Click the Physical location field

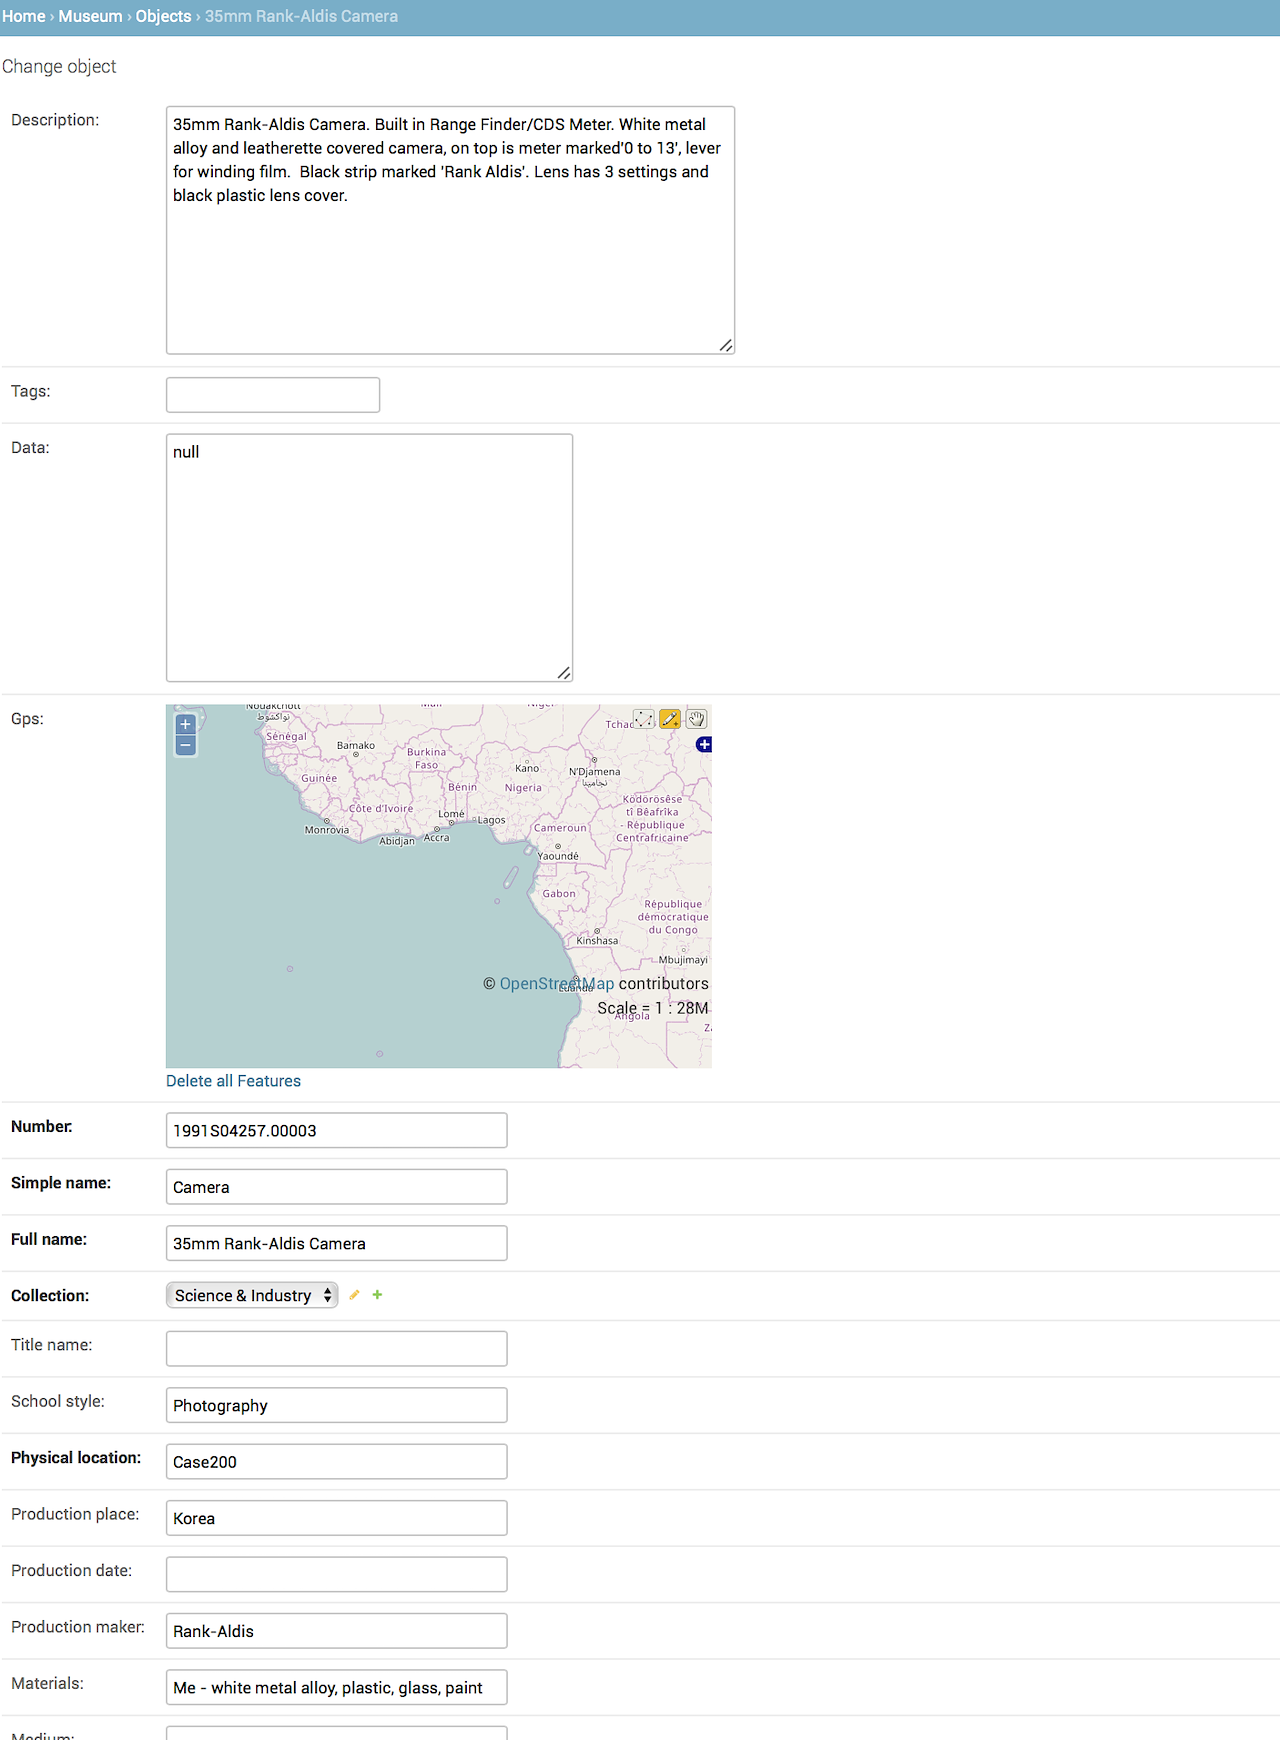[x=336, y=1461]
